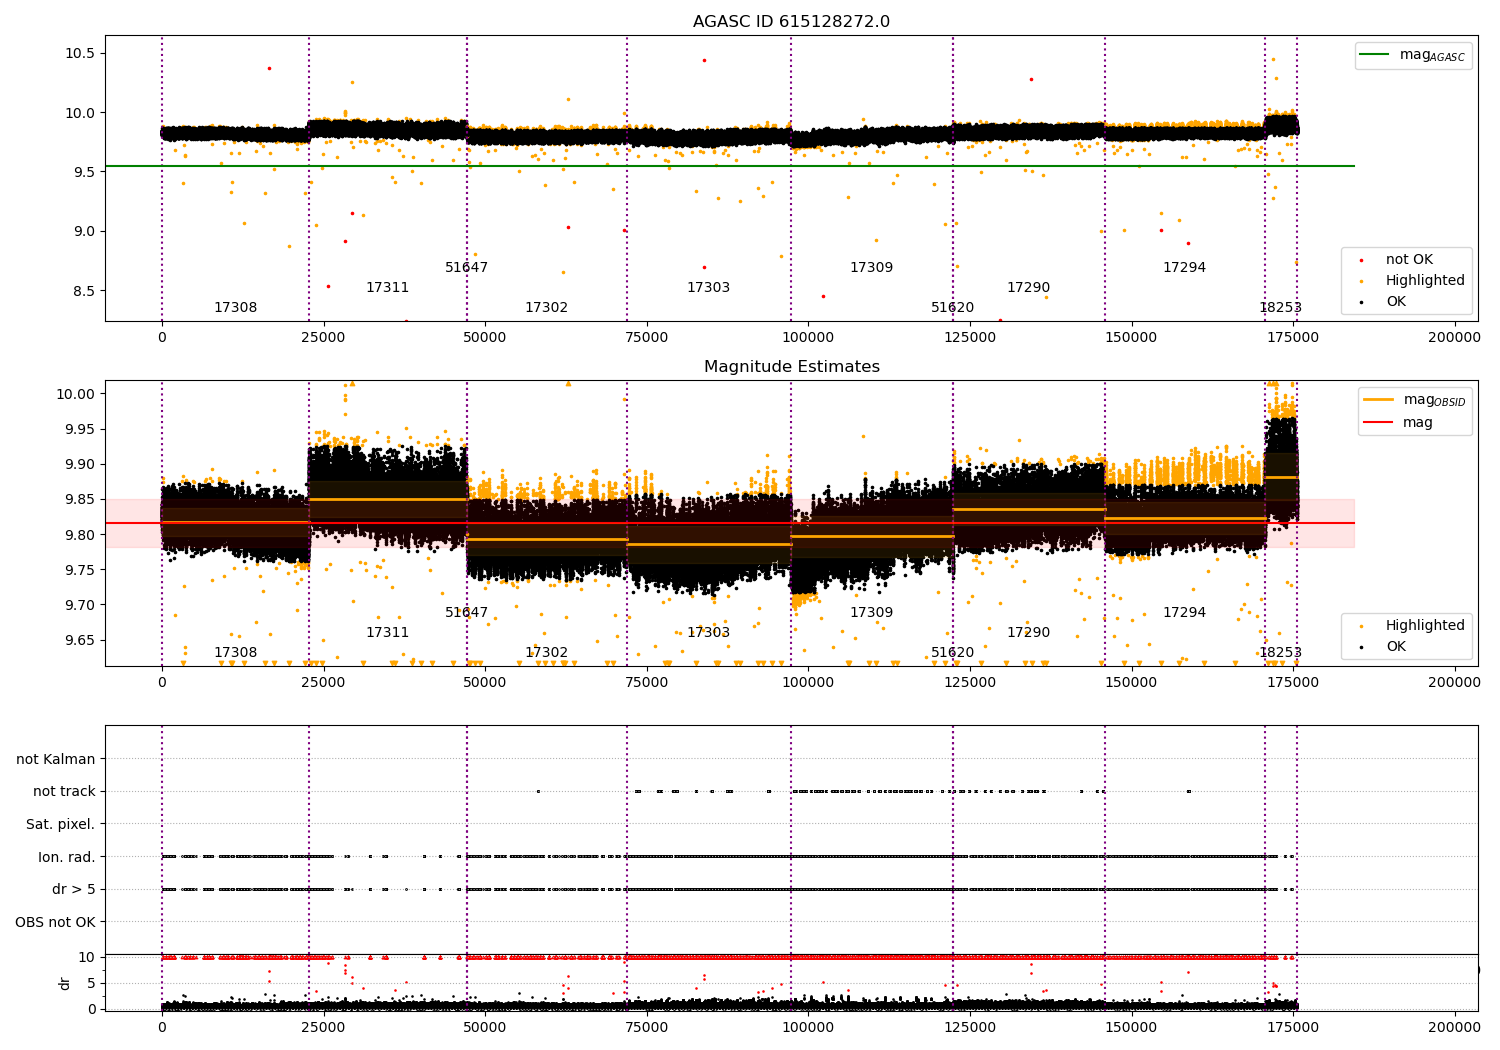The image size is (1500, 1050).
Task: Click 'not OK' in top plot legend
Action: [1409, 260]
